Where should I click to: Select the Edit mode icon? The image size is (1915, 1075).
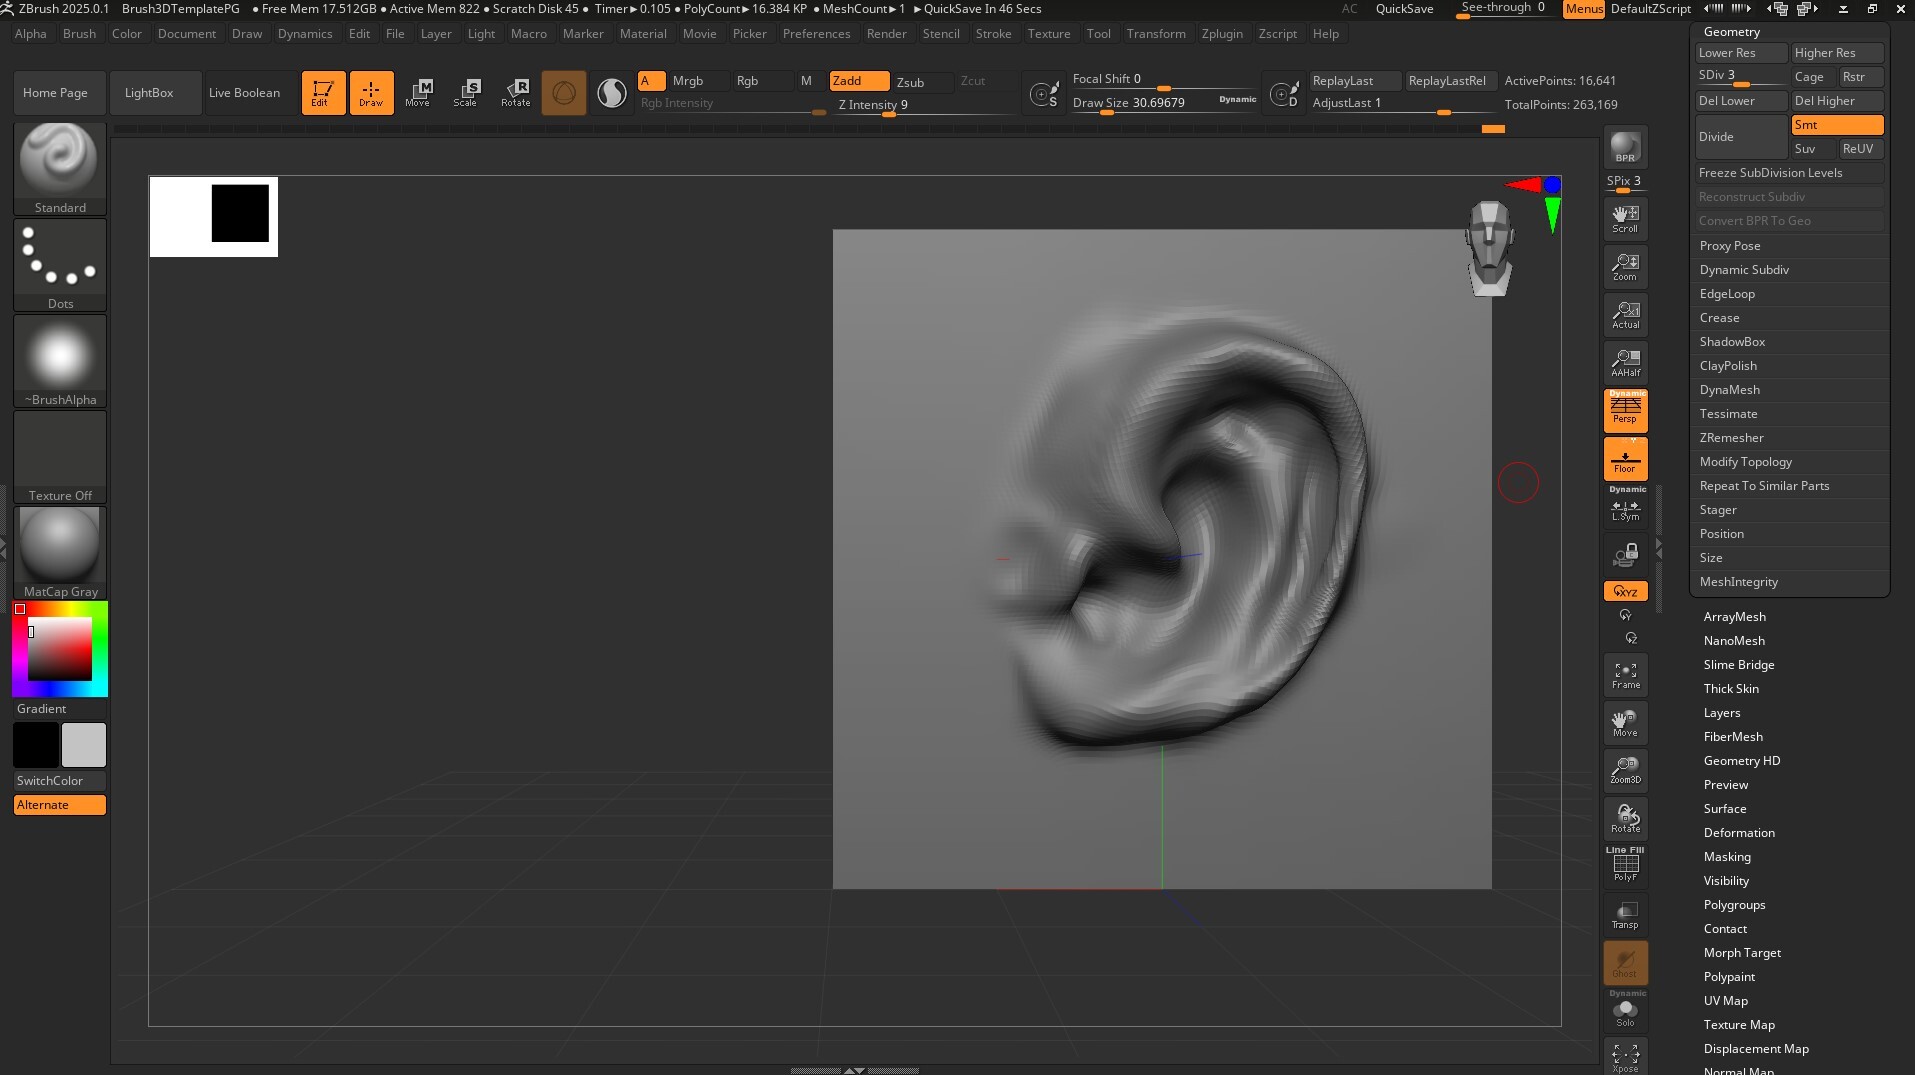point(322,92)
